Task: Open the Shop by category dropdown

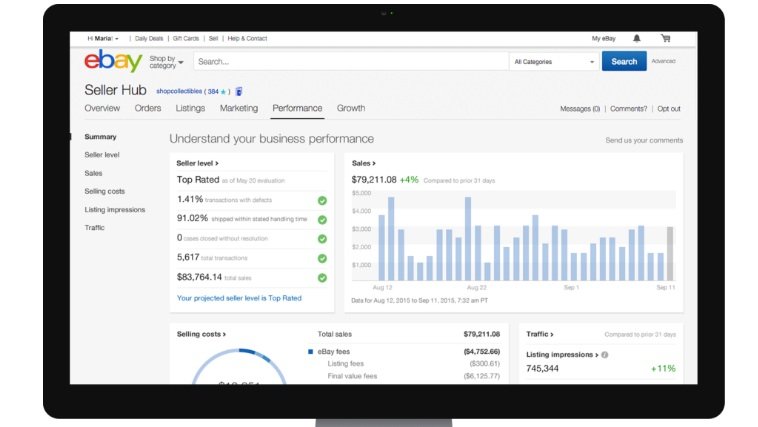Action: point(166,62)
